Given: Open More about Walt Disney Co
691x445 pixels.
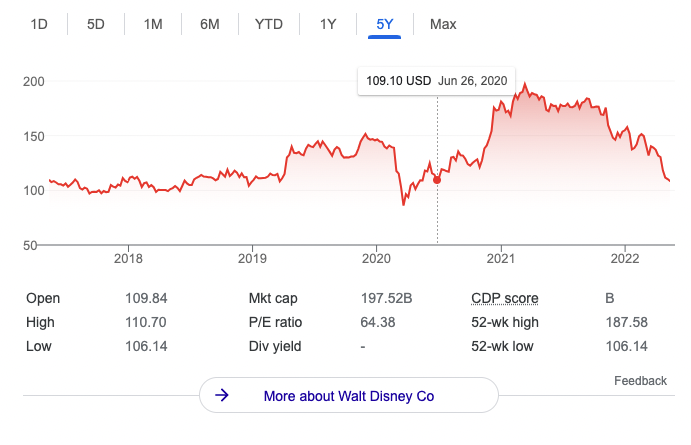Looking at the screenshot, I should pyautogui.click(x=348, y=396).
